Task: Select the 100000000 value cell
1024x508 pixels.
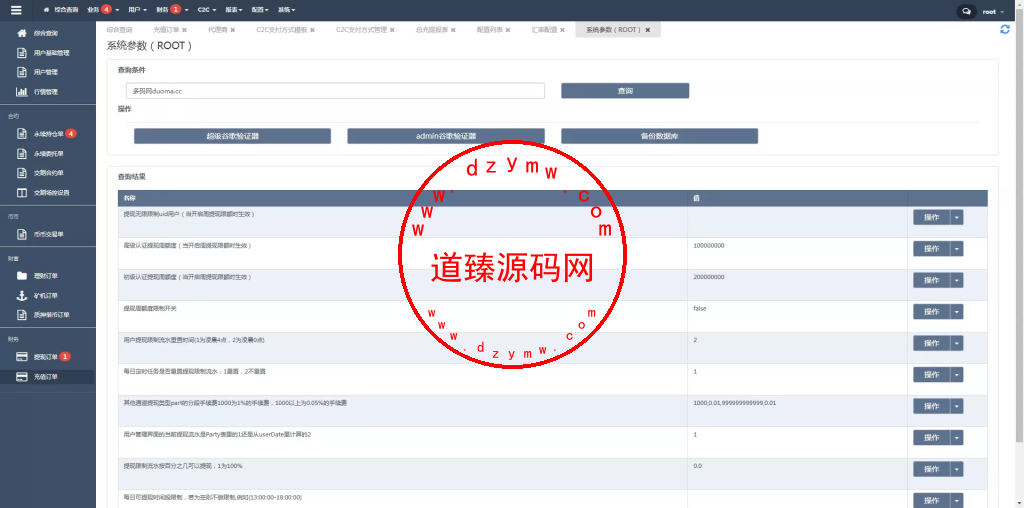Action: [797, 253]
